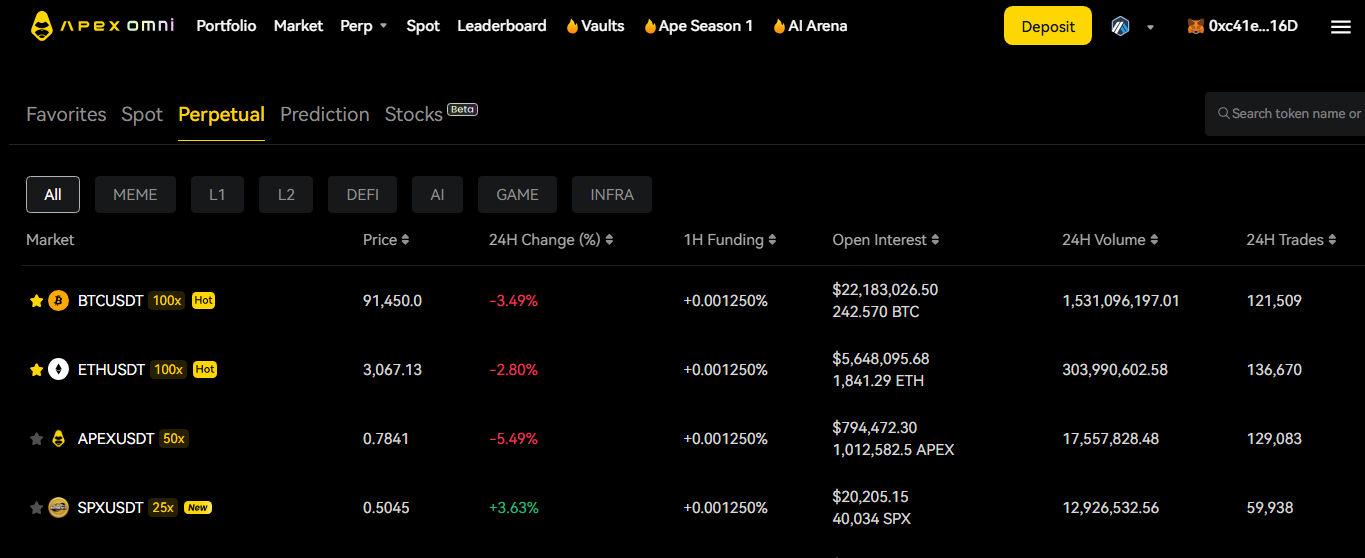The image size is (1365, 558).
Task: Open the network selector dropdown arrow
Action: 1150,28
